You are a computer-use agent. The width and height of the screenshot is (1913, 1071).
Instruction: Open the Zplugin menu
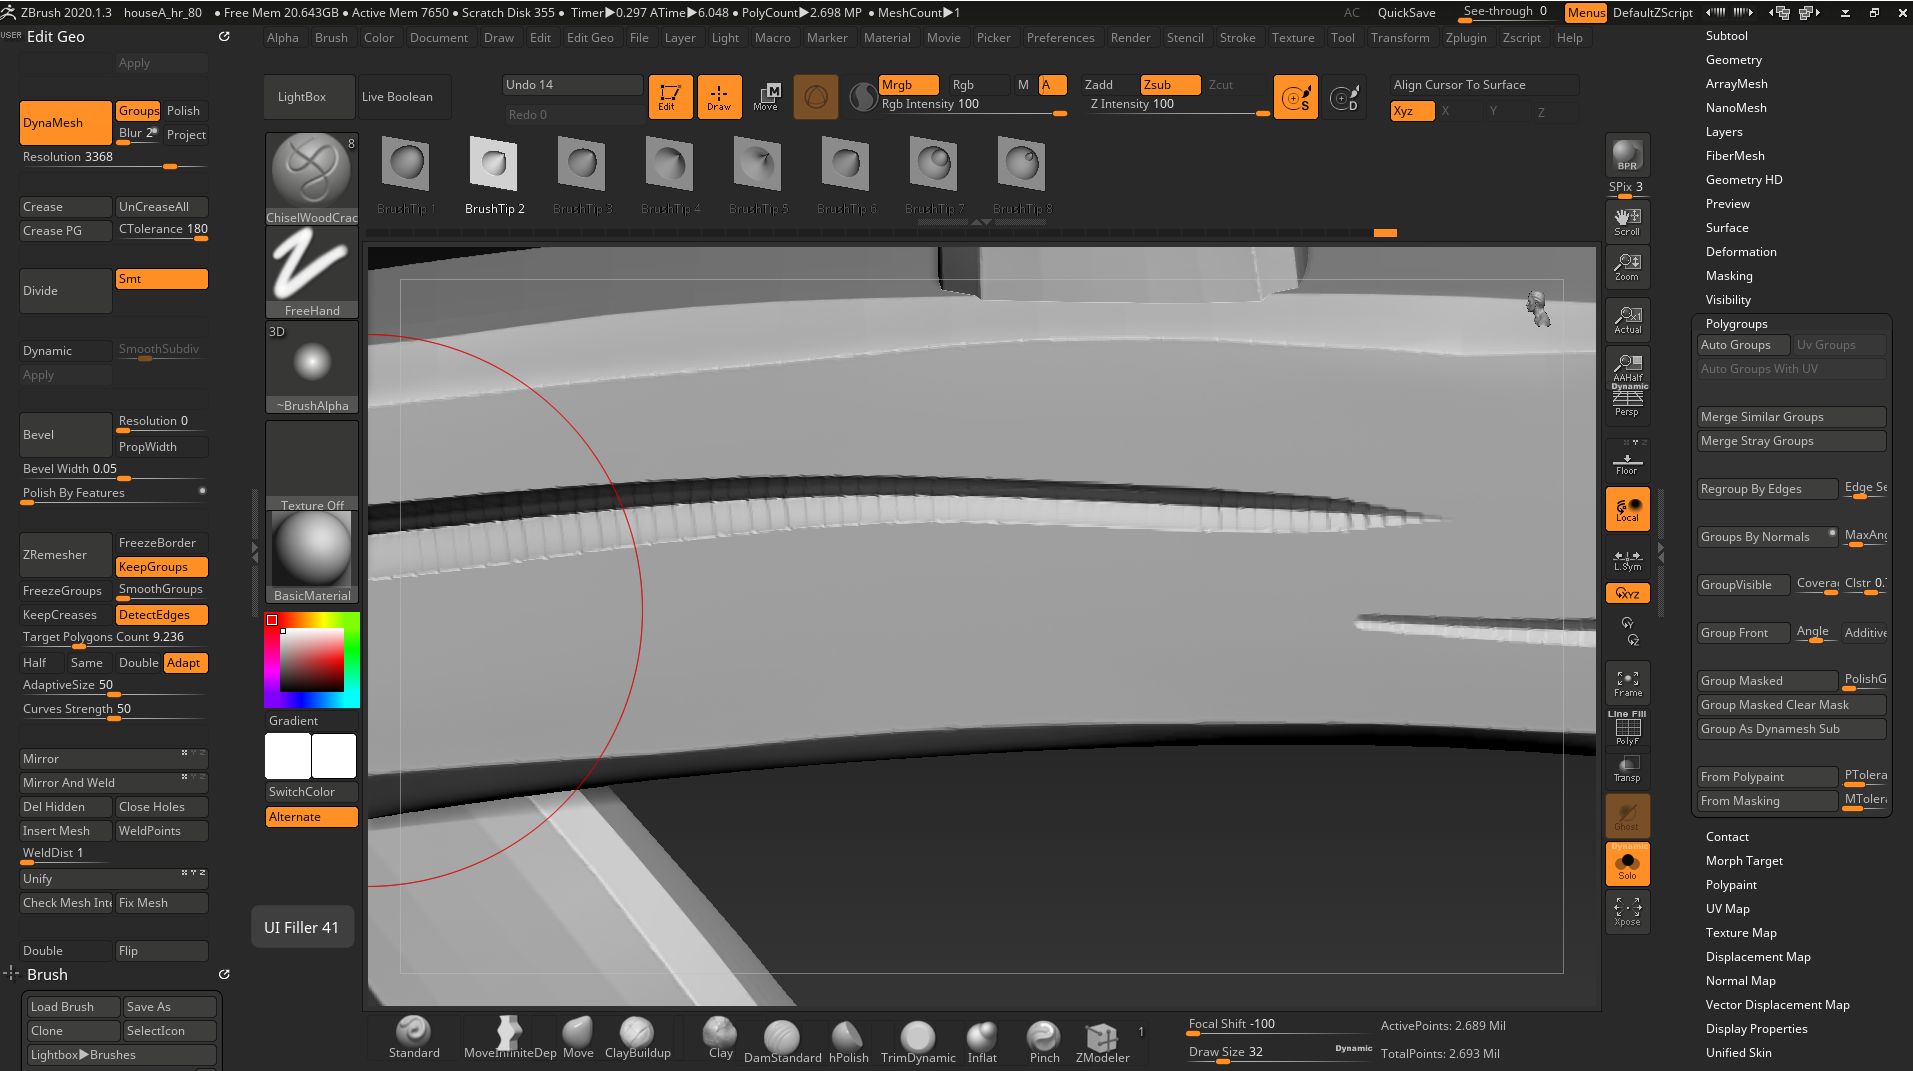point(1466,37)
